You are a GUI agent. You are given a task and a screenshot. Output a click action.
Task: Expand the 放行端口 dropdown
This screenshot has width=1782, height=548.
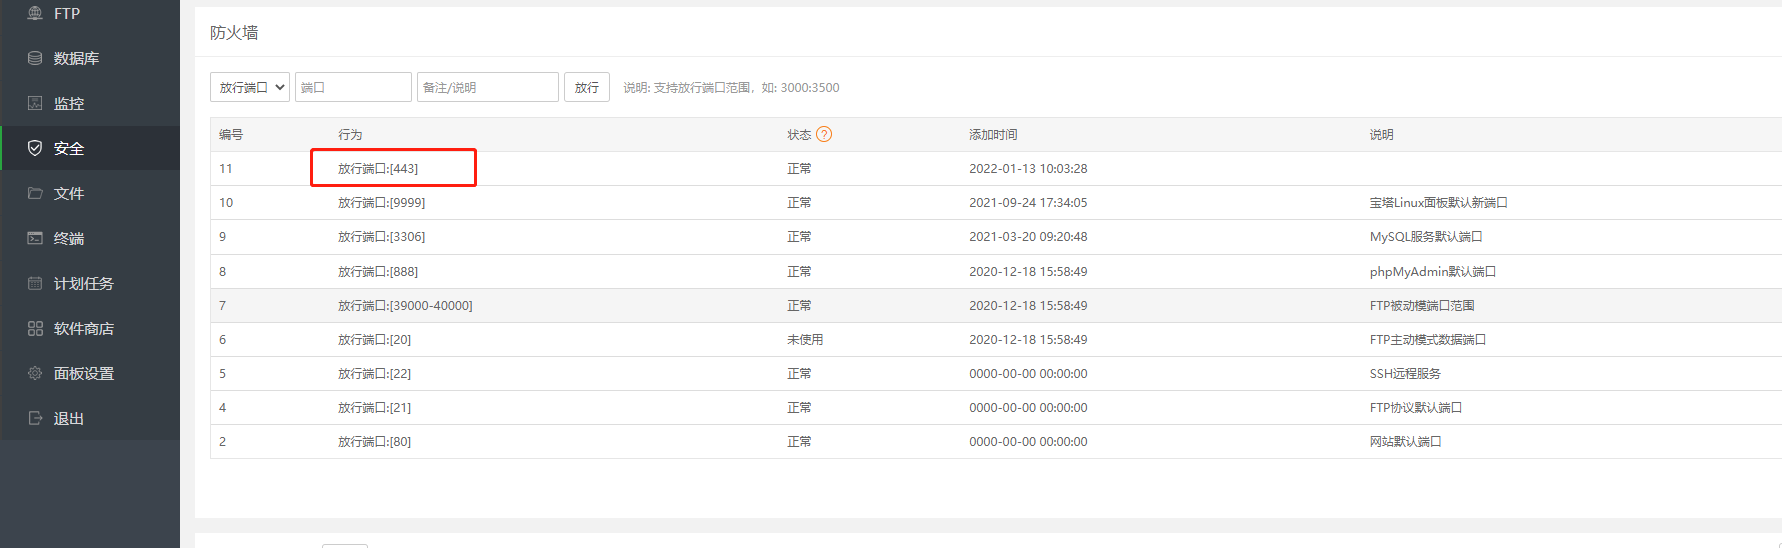250,87
